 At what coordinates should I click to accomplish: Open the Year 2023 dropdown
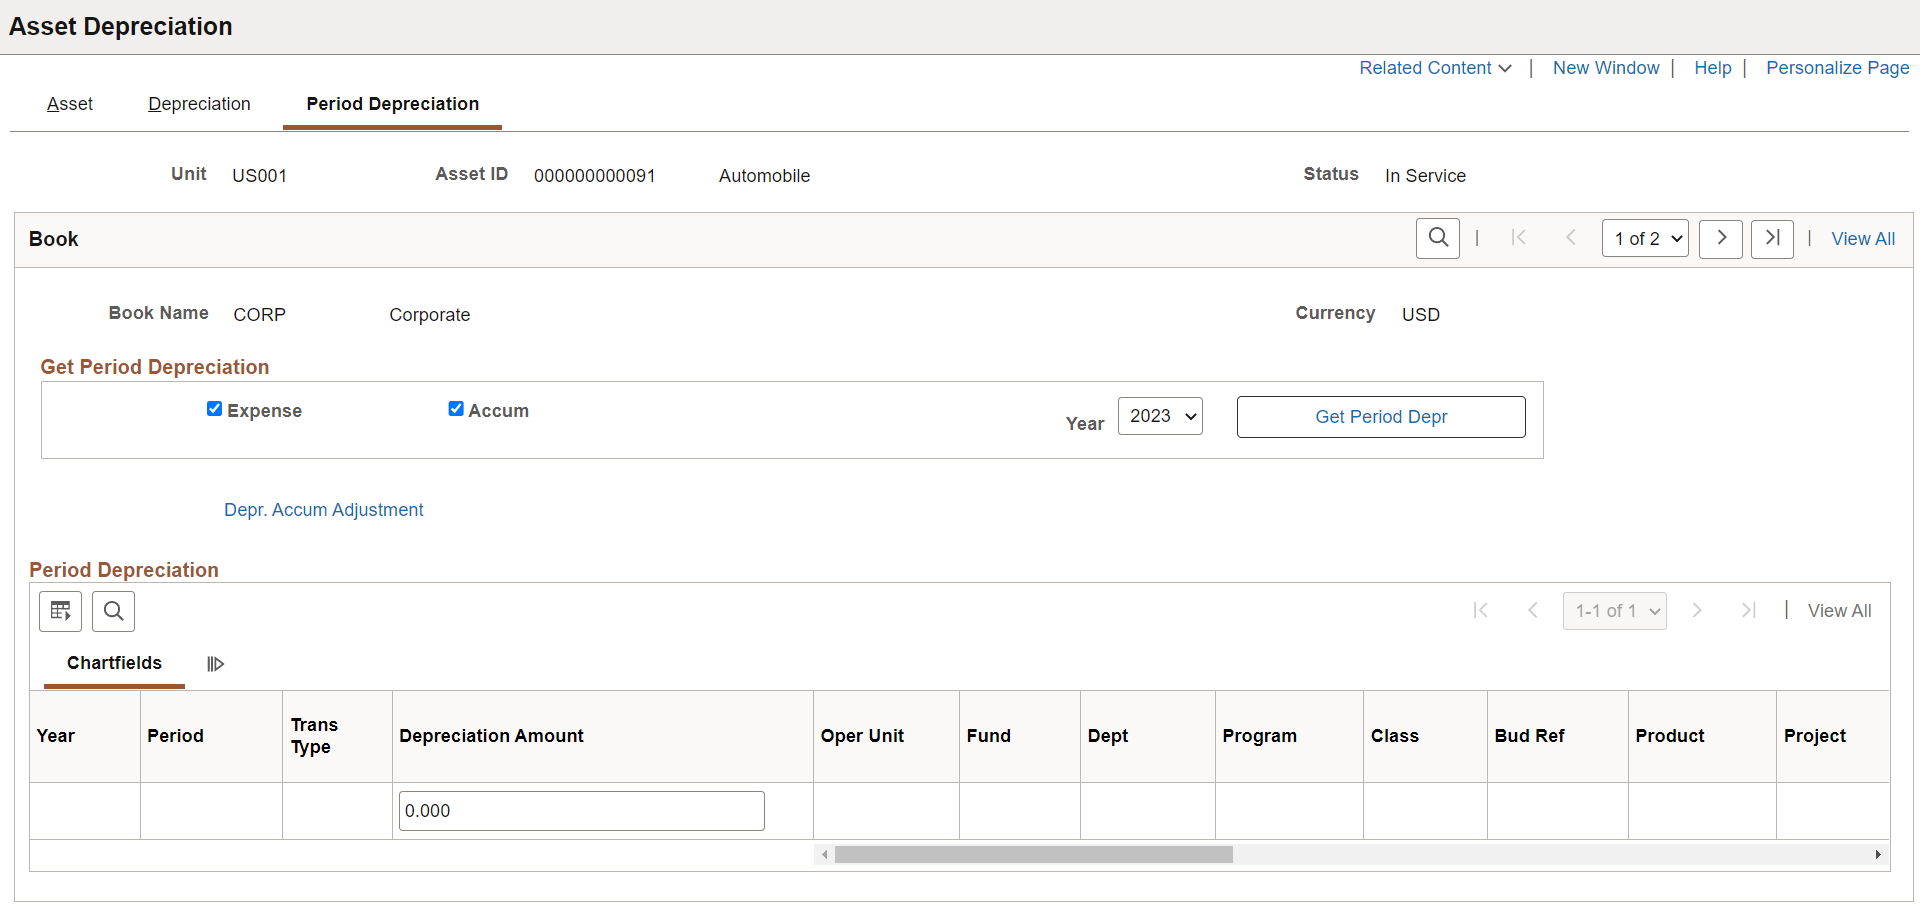pyautogui.click(x=1160, y=416)
